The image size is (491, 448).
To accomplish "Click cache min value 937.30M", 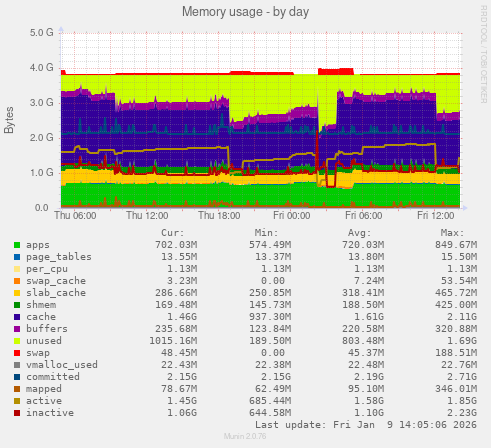I will click(x=270, y=317).
